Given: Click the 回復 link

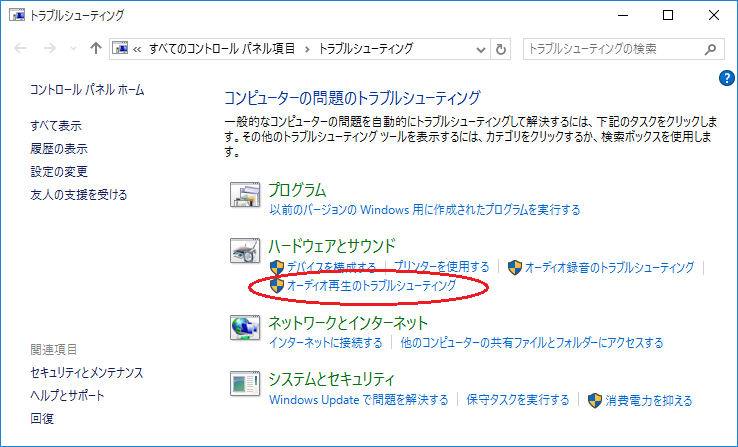Looking at the screenshot, I should (x=42, y=418).
